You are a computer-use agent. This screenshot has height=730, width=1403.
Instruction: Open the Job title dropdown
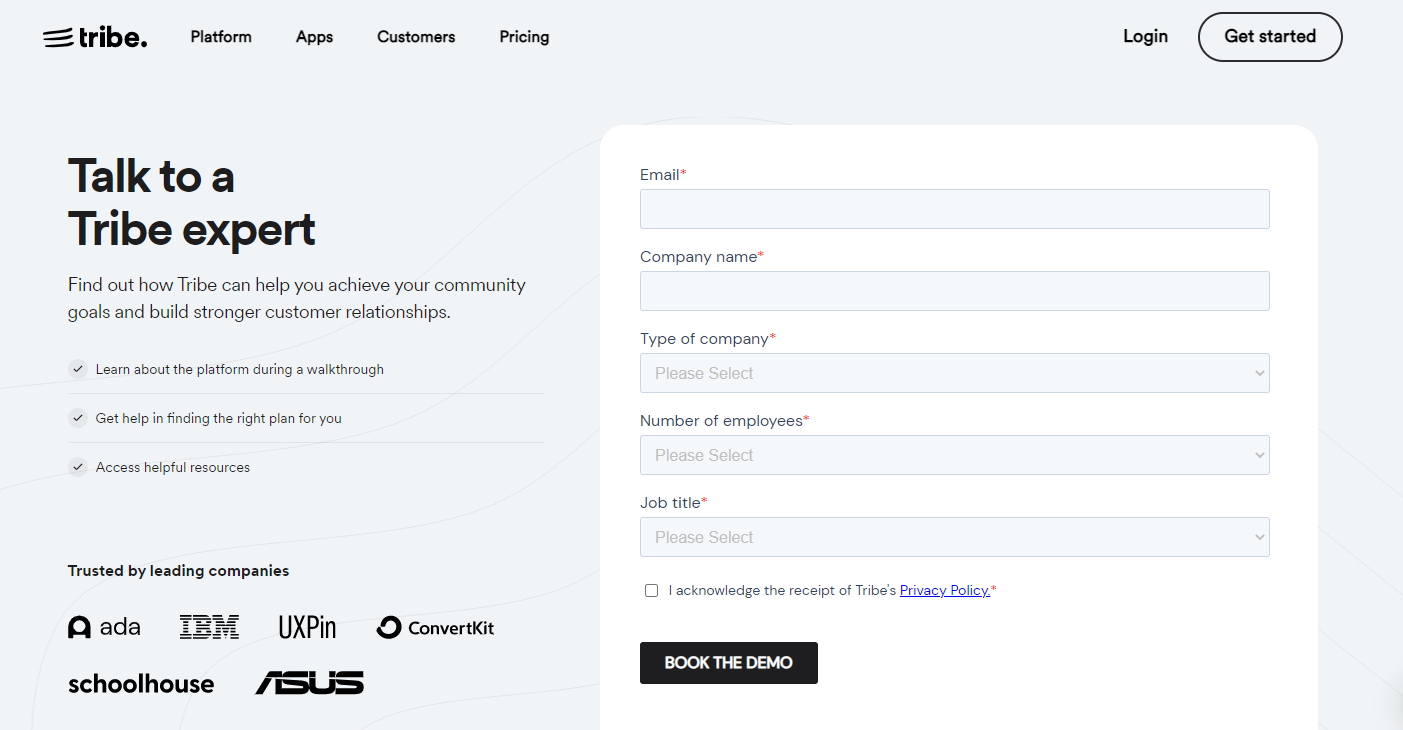click(955, 537)
